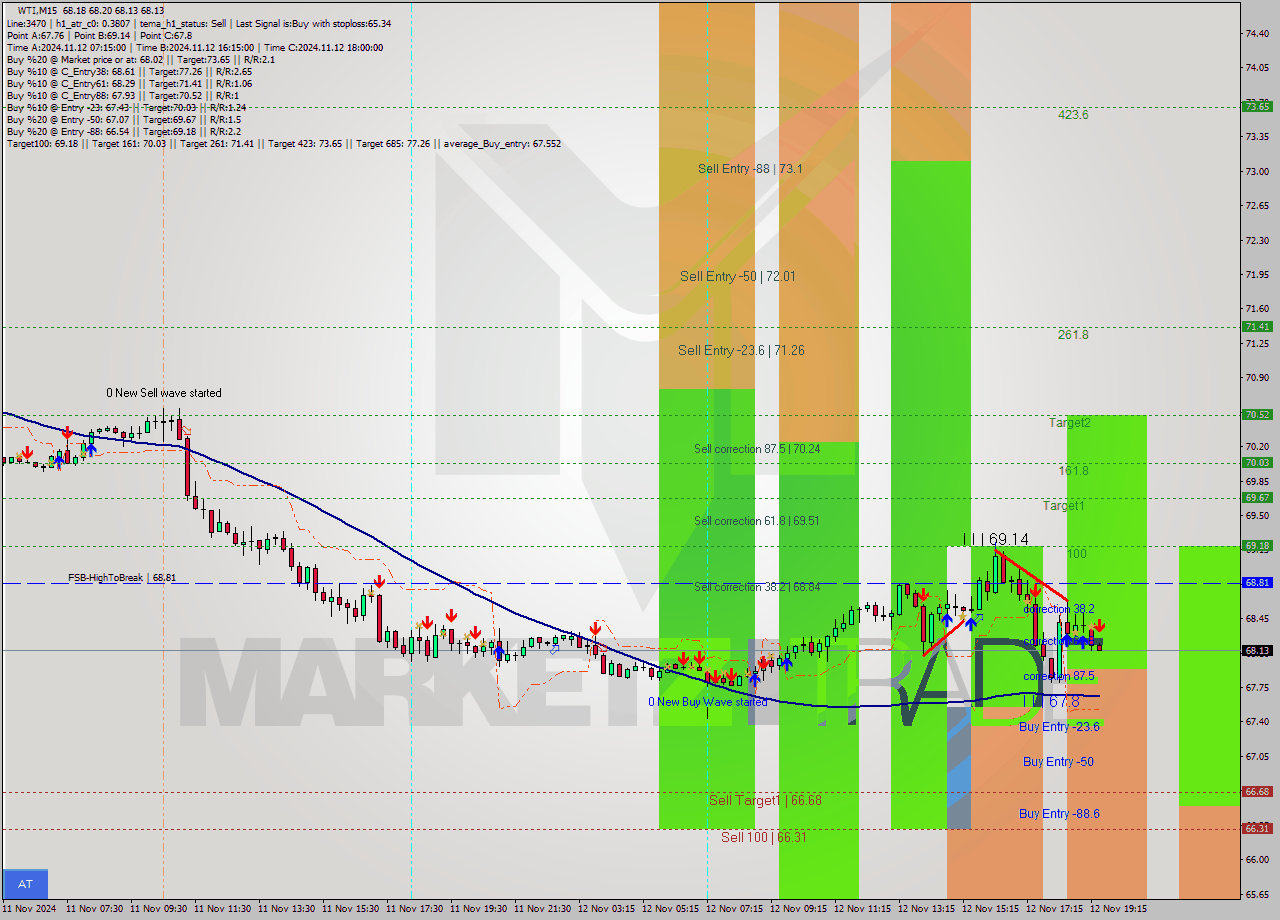Click the '11 Nov 15:30' time axis label
The image size is (1280, 920).
point(351,909)
